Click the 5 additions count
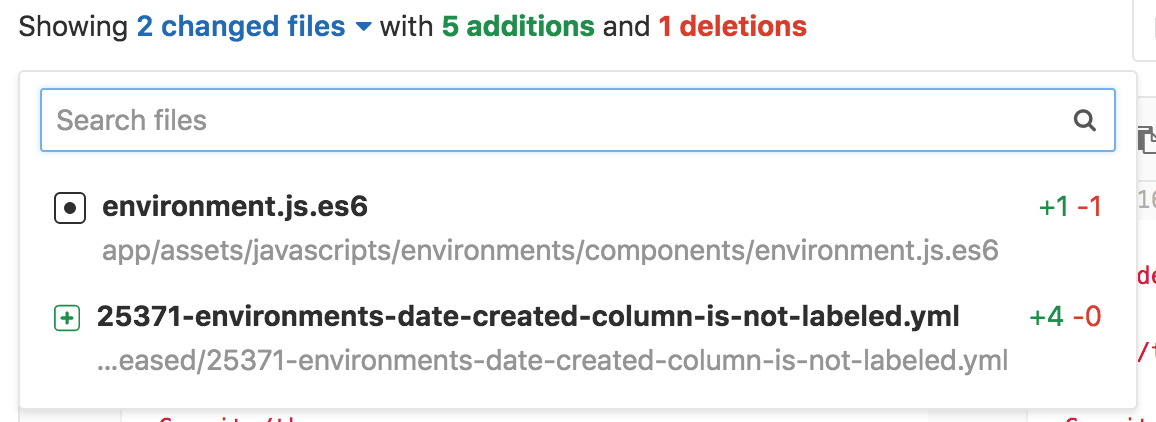 pyautogui.click(x=518, y=27)
